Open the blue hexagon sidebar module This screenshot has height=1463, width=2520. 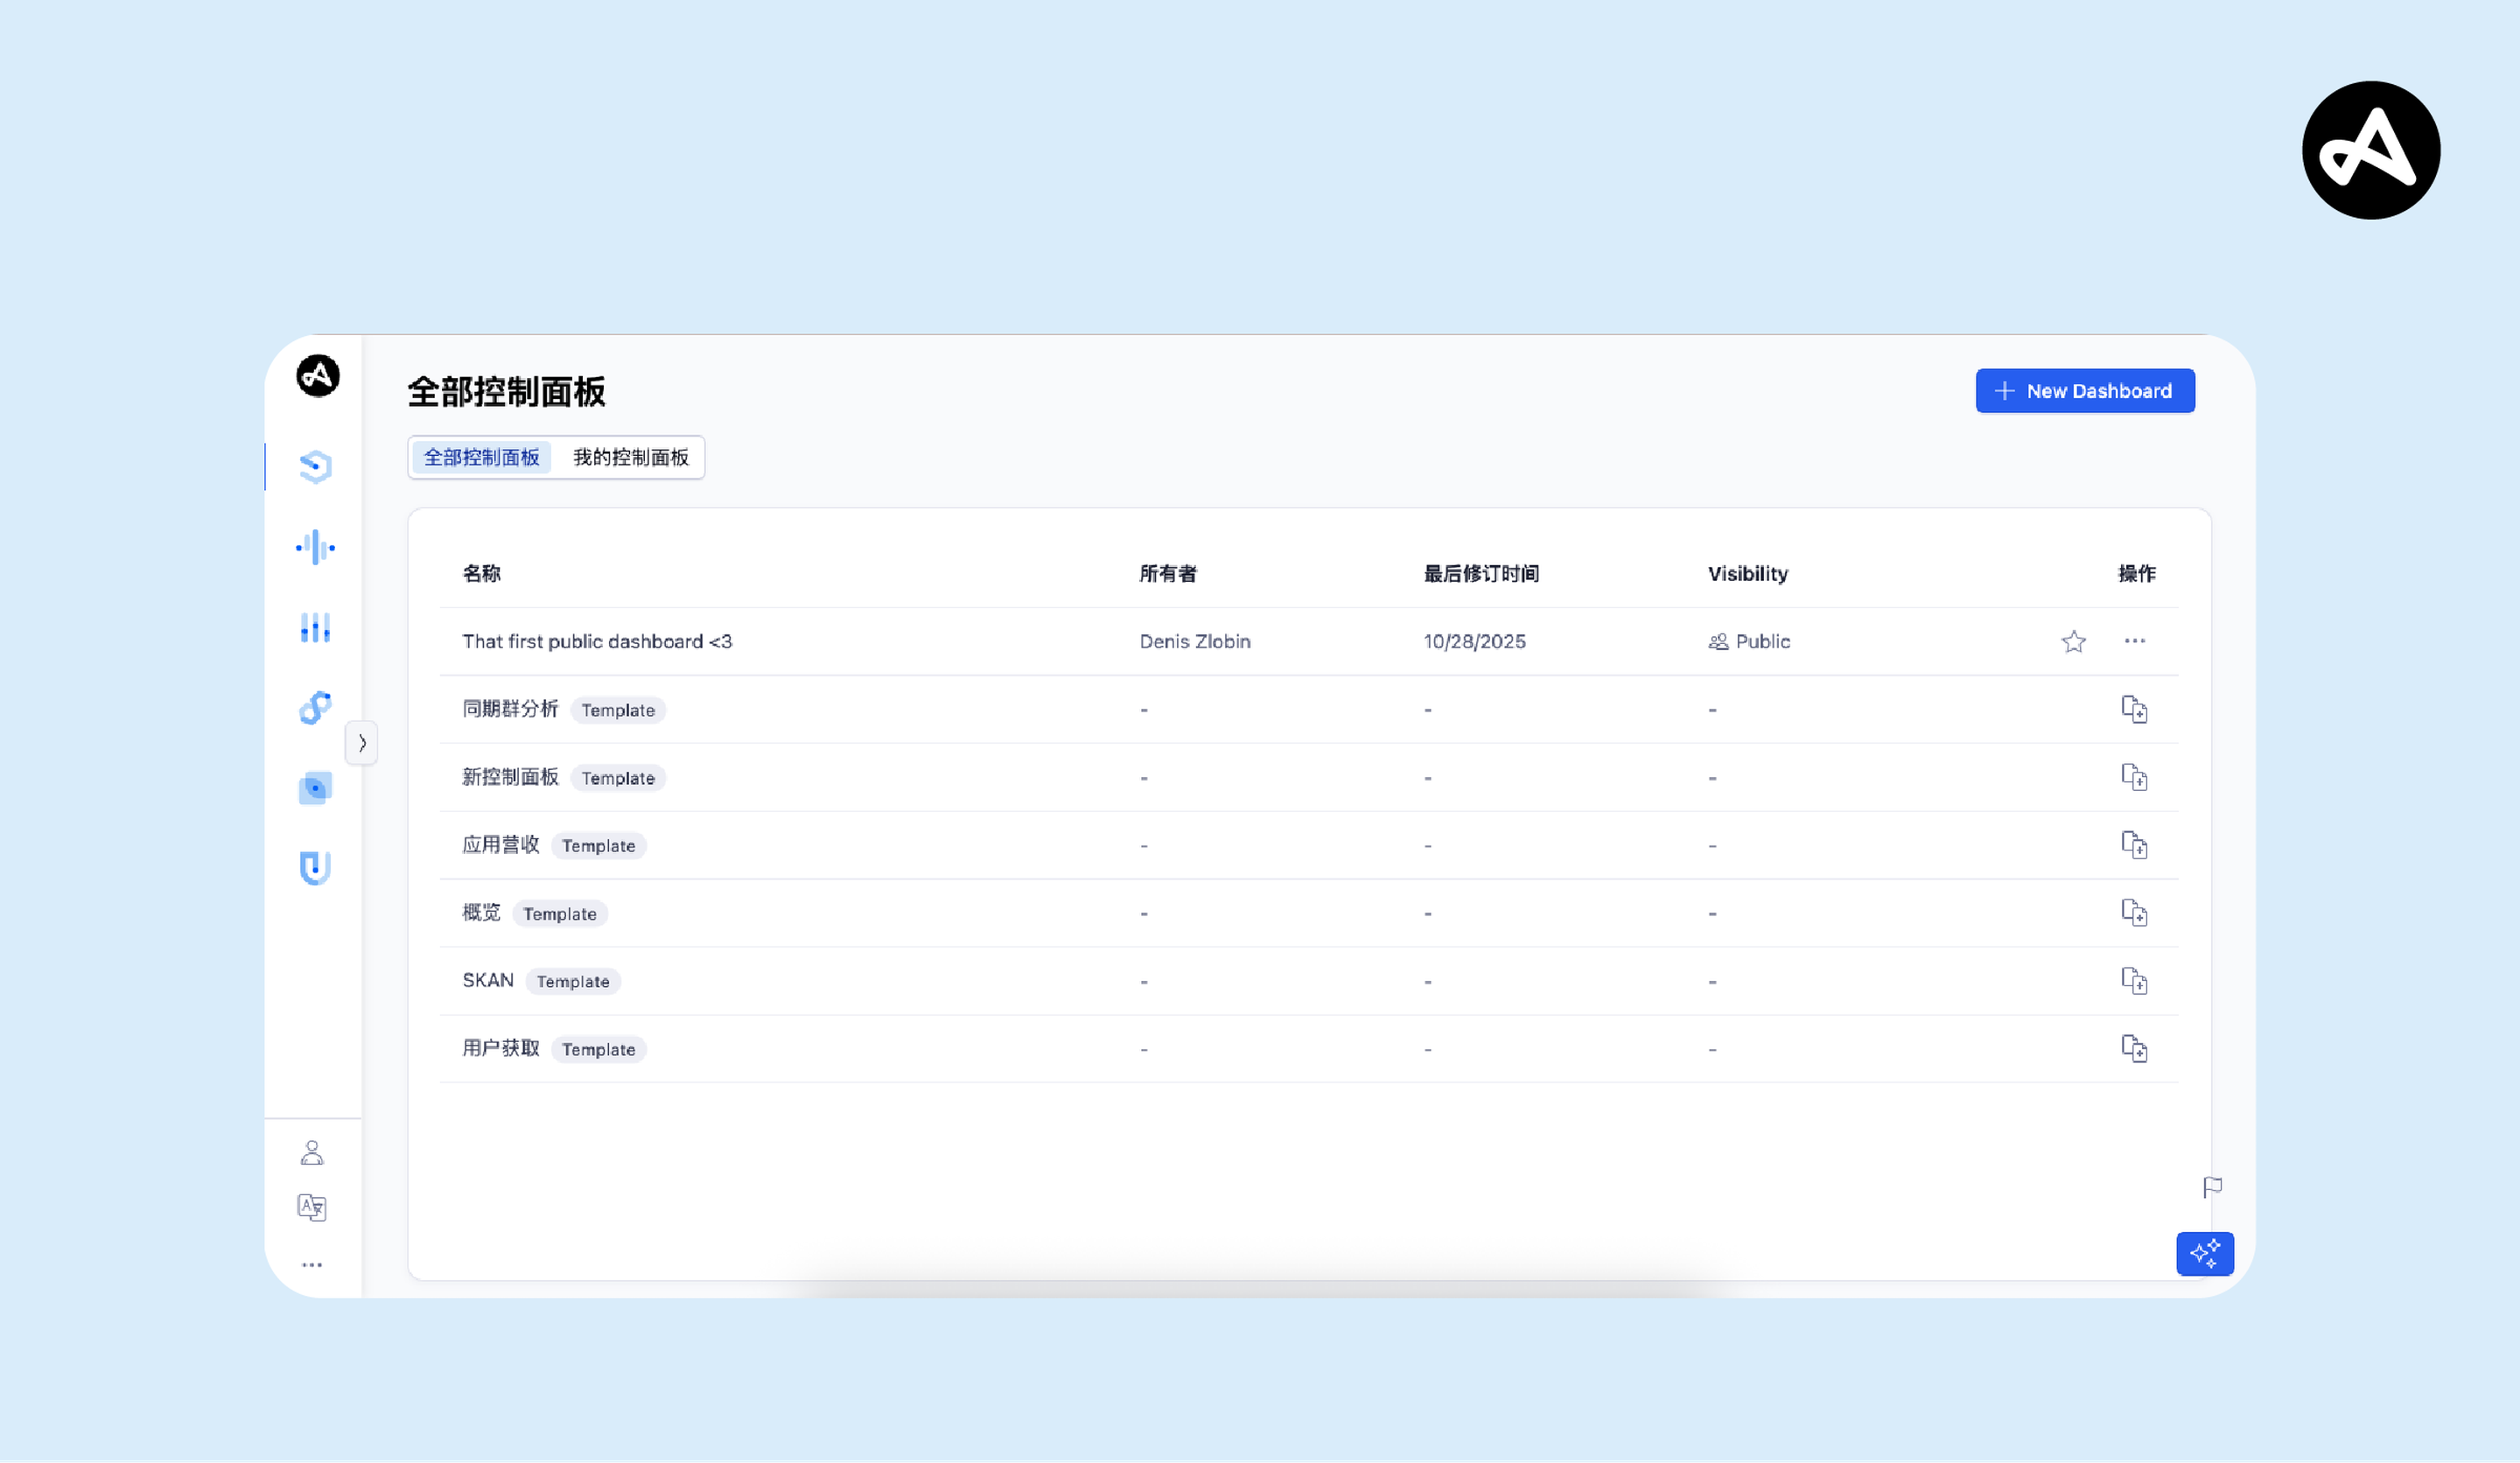315,466
